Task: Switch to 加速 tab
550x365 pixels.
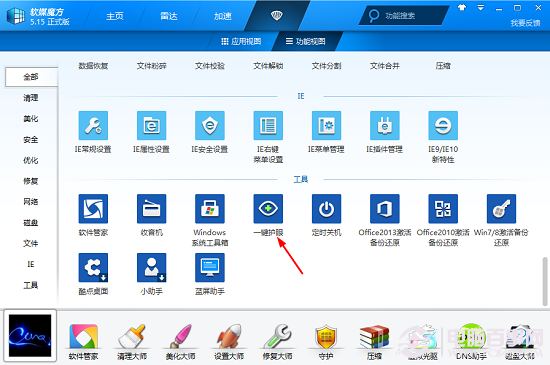Action: (x=223, y=16)
